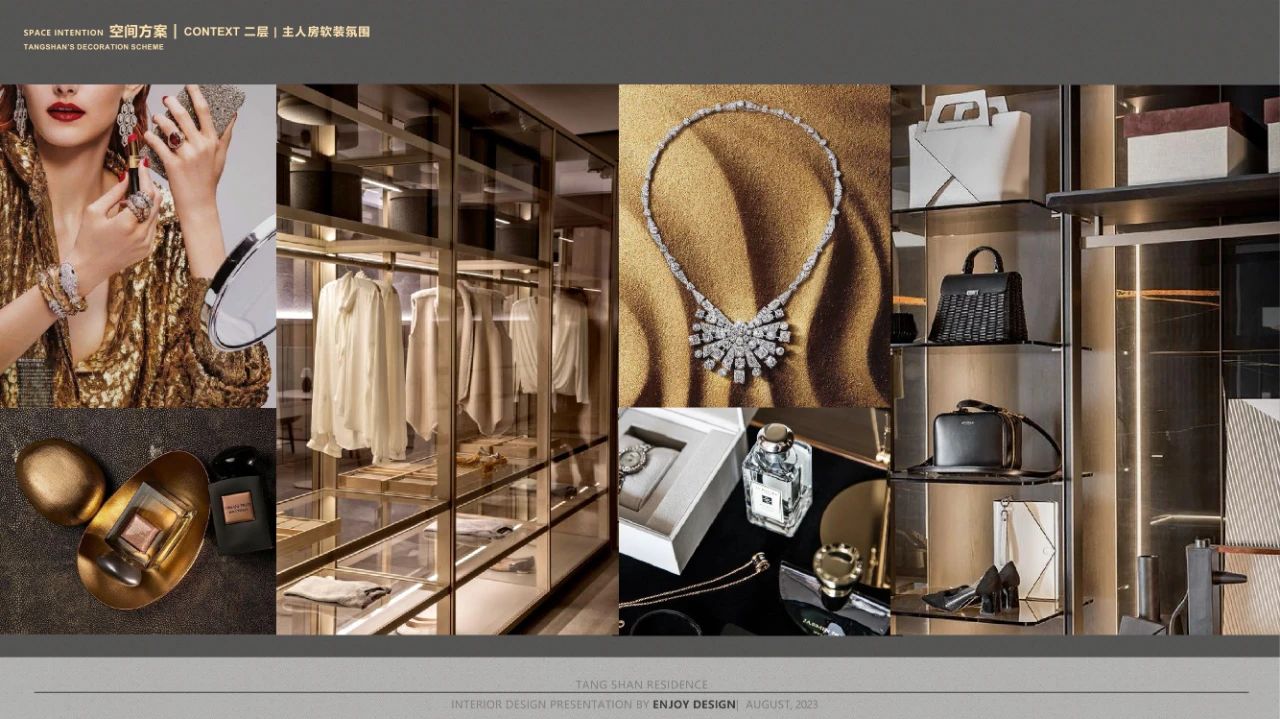Viewport: 1280px width, 719px height.
Task: Select the woman with red lipstick image
Action: click(137, 245)
